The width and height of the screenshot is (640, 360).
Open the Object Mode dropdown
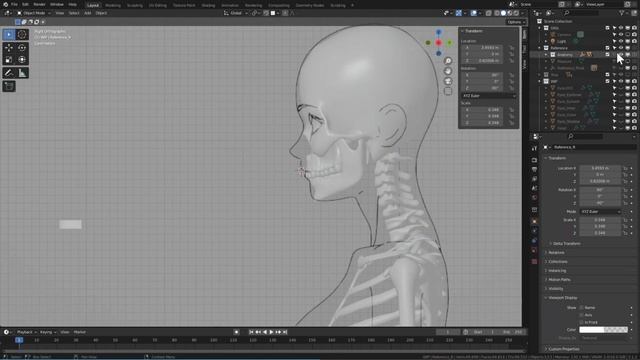point(34,13)
